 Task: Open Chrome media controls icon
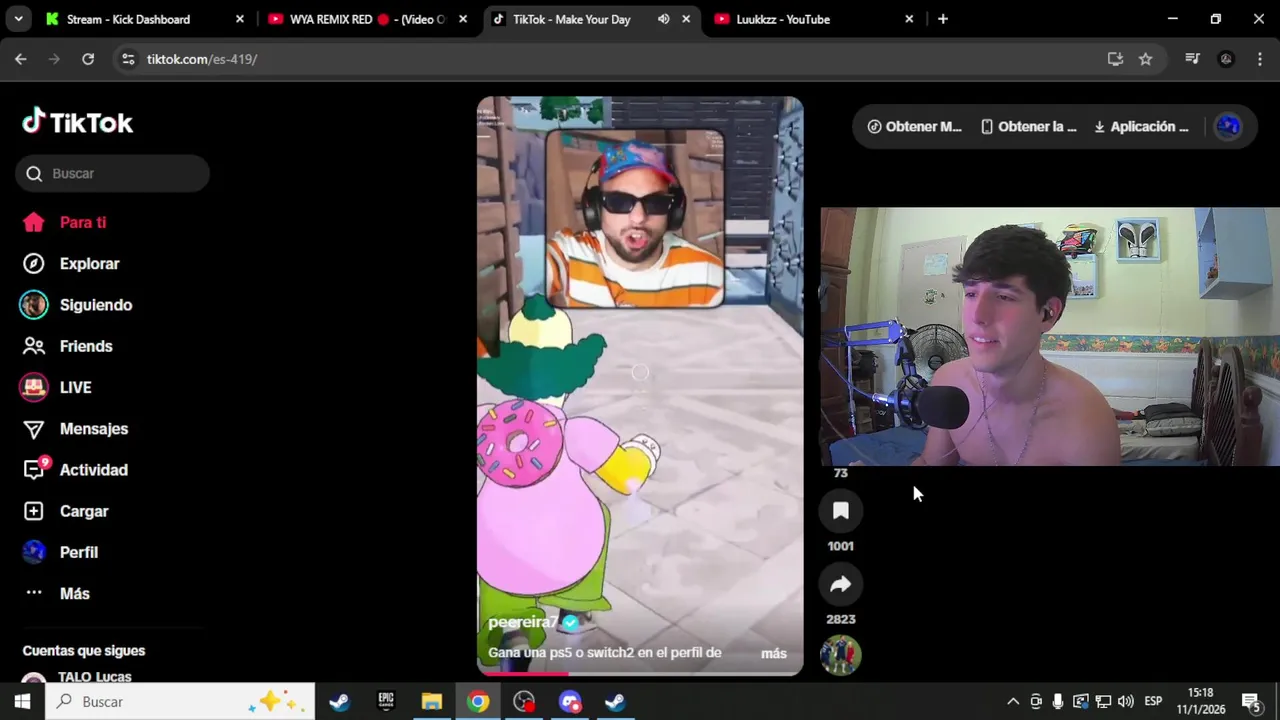pyautogui.click(x=1192, y=59)
